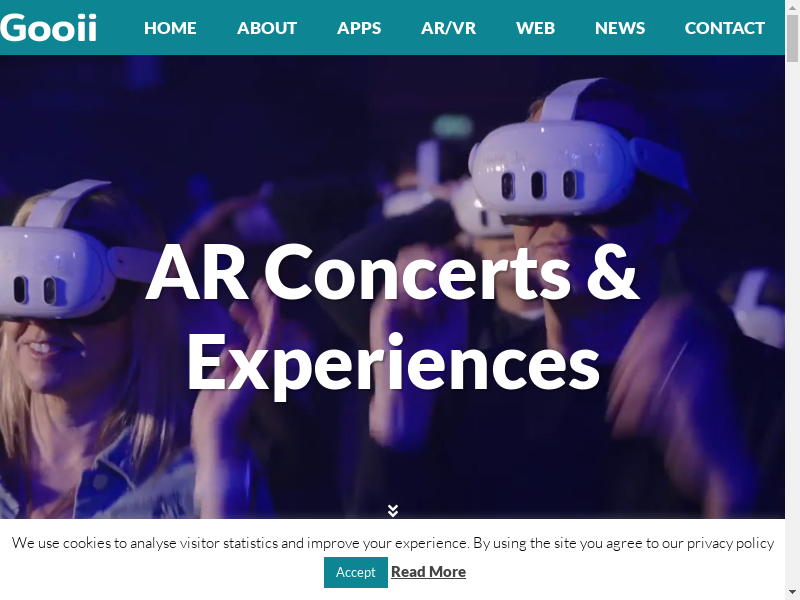Visit the NEWS page
The width and height of the screenshot is (800, 600).
pos(620,28)
